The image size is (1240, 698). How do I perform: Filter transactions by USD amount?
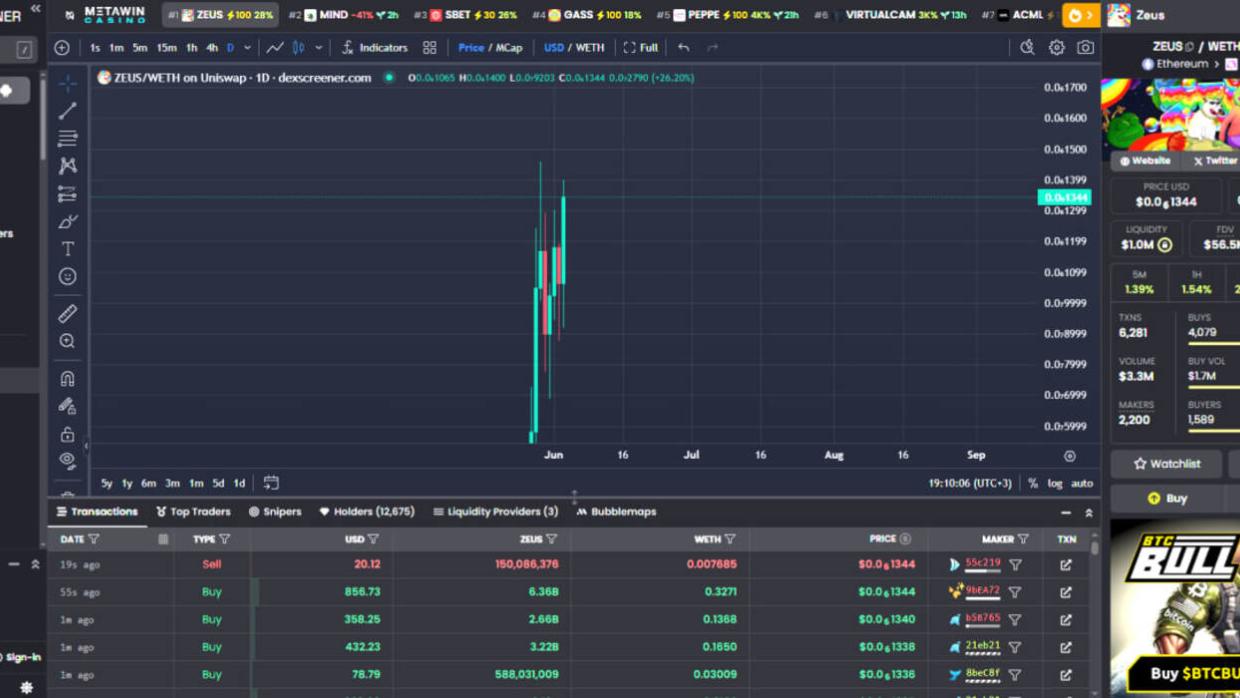coord(373,539)
